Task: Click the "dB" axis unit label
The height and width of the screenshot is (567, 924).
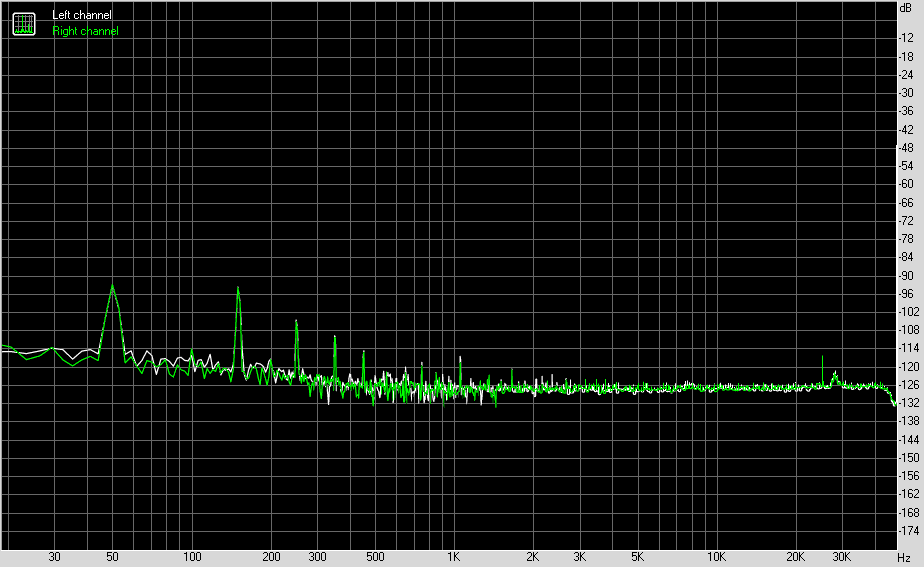Action: pyautogui.click(x=906, y=8)
